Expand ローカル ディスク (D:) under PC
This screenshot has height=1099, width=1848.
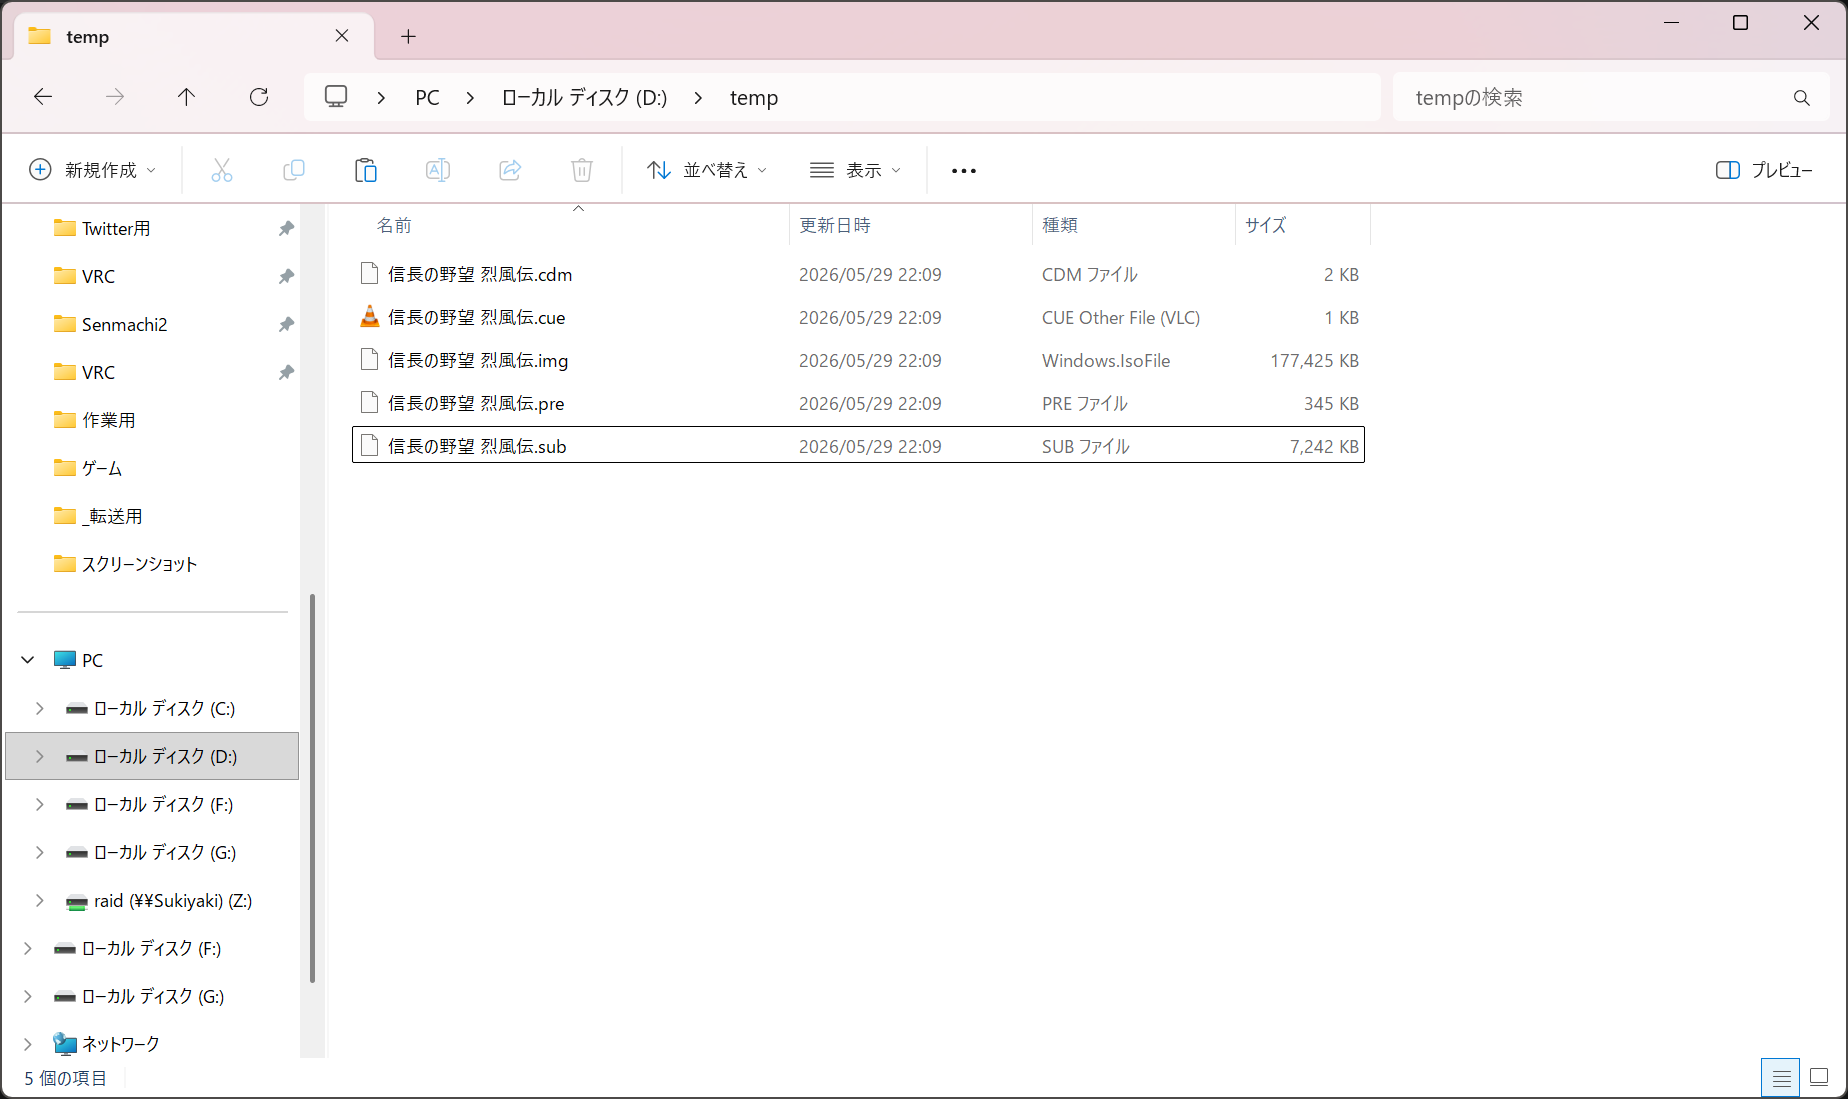(x=40, y=756)
